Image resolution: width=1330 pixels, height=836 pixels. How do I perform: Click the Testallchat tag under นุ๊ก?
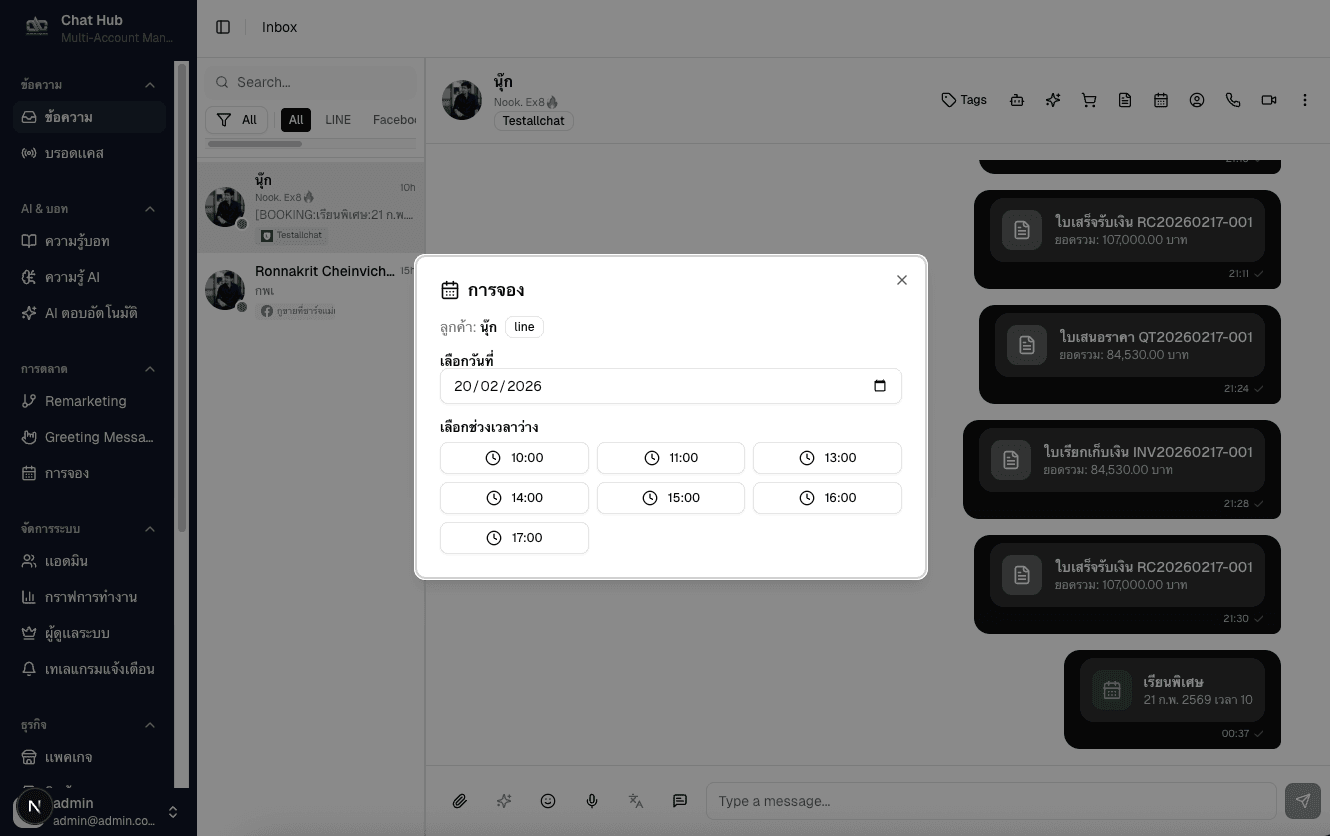pyautogui.click(x=533, y=121)
